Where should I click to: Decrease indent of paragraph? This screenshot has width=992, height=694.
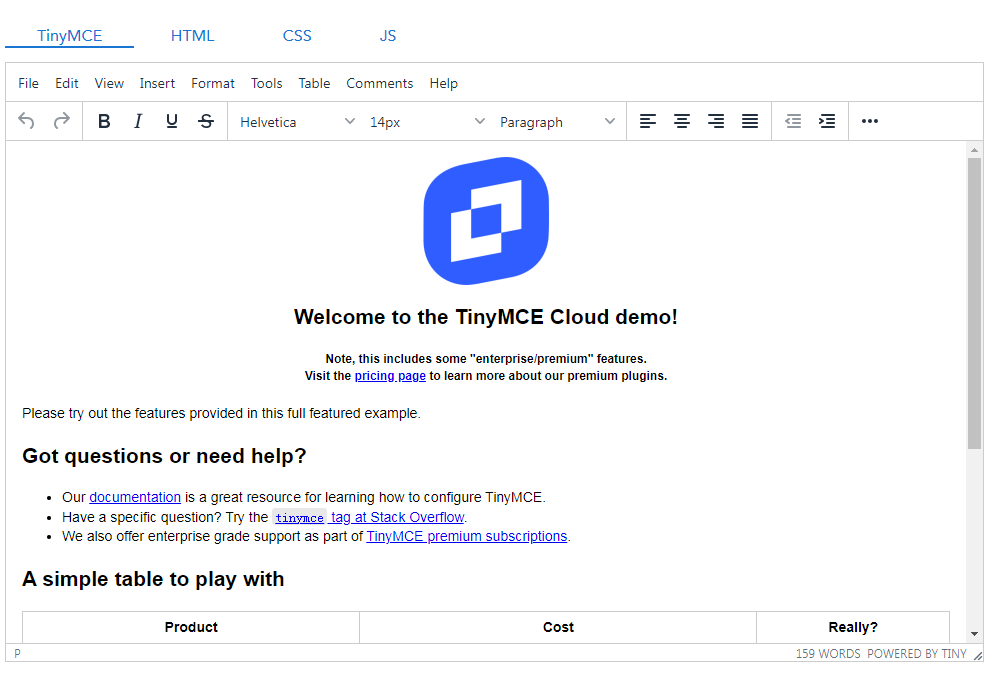point(793,121)
